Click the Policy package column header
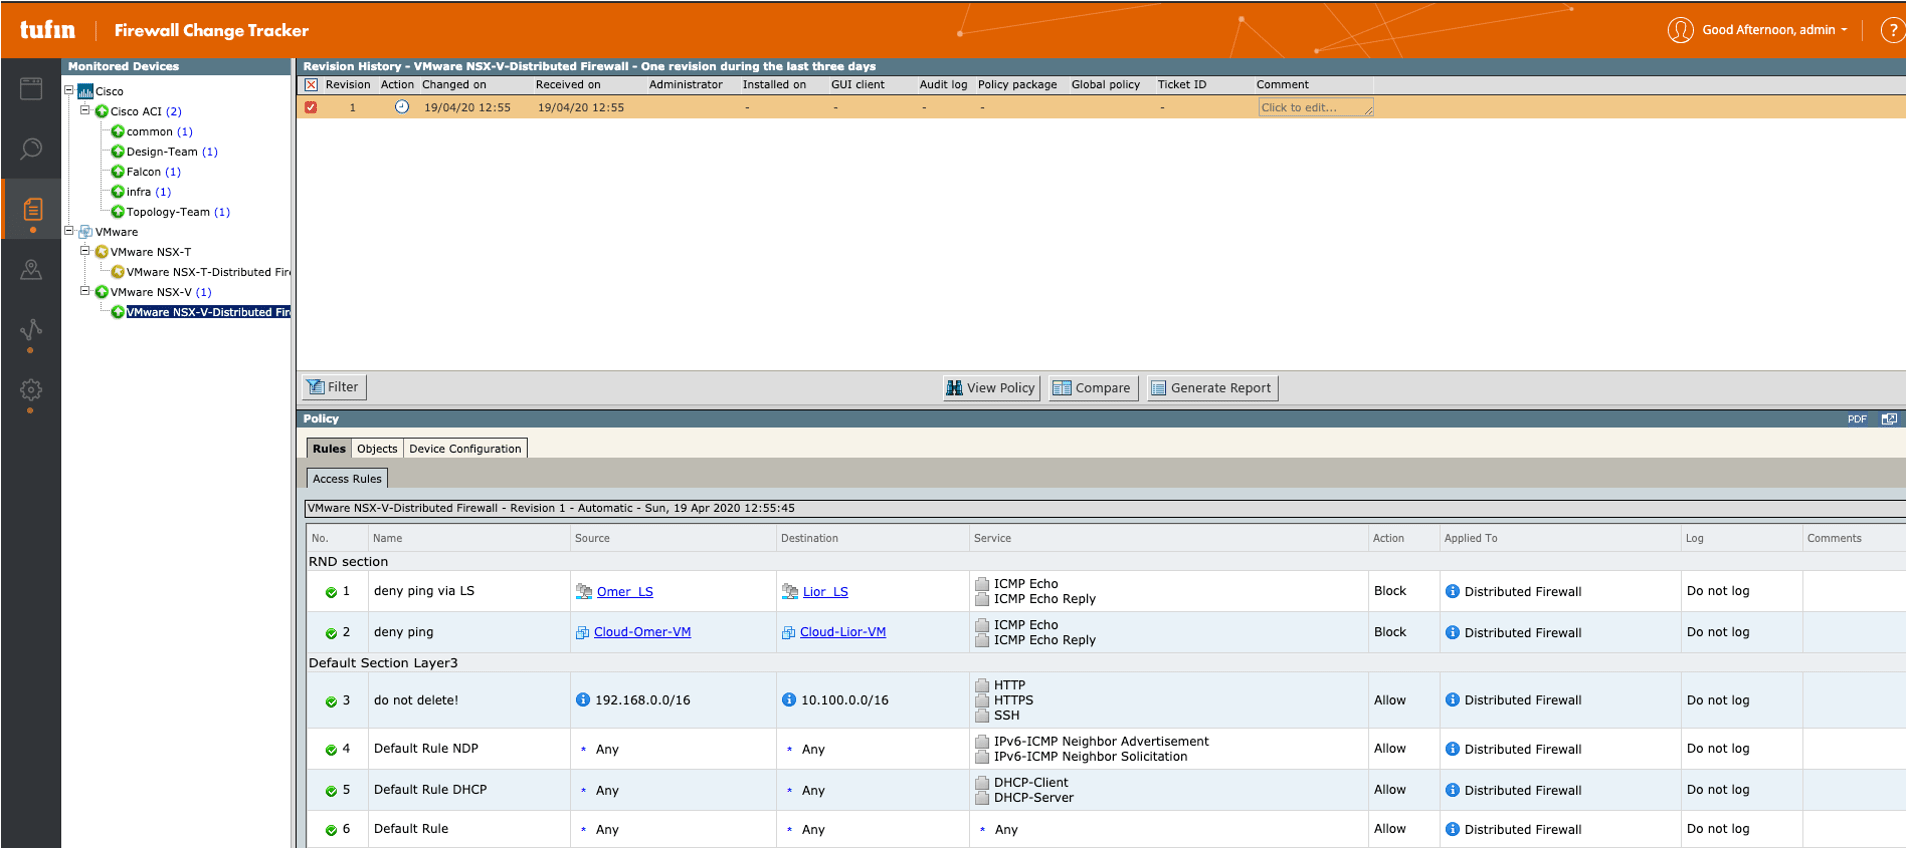The width and height of the screenshot is (1906, 848). (x=1017, y=85)
